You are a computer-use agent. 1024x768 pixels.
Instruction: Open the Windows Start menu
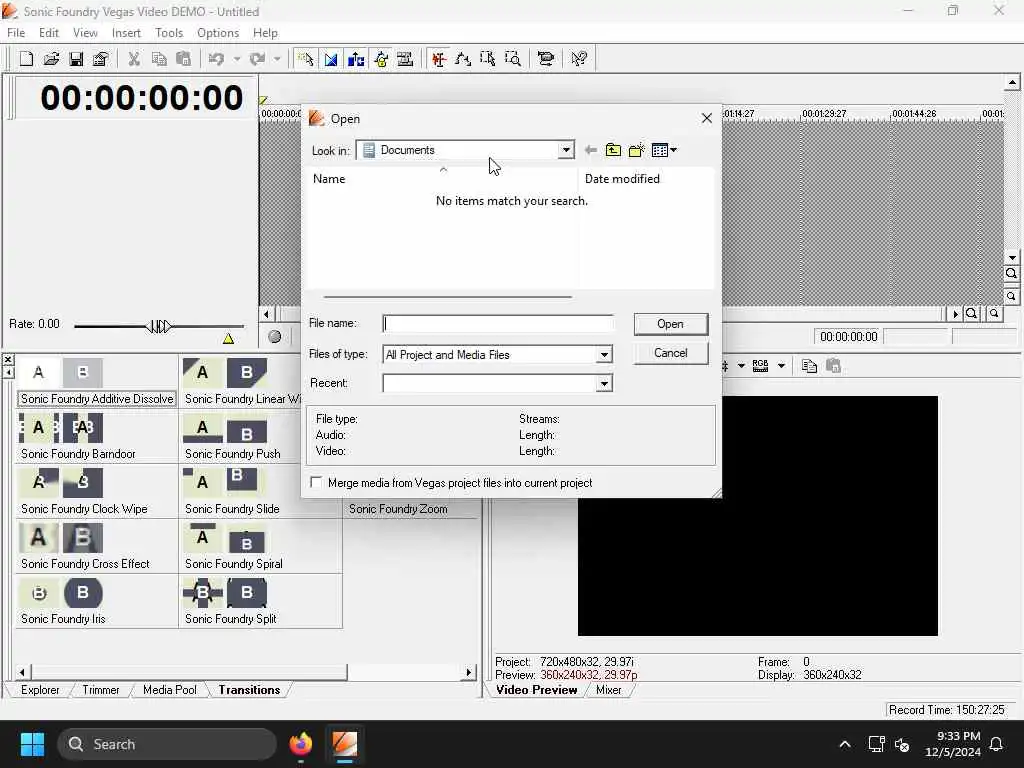32,744
